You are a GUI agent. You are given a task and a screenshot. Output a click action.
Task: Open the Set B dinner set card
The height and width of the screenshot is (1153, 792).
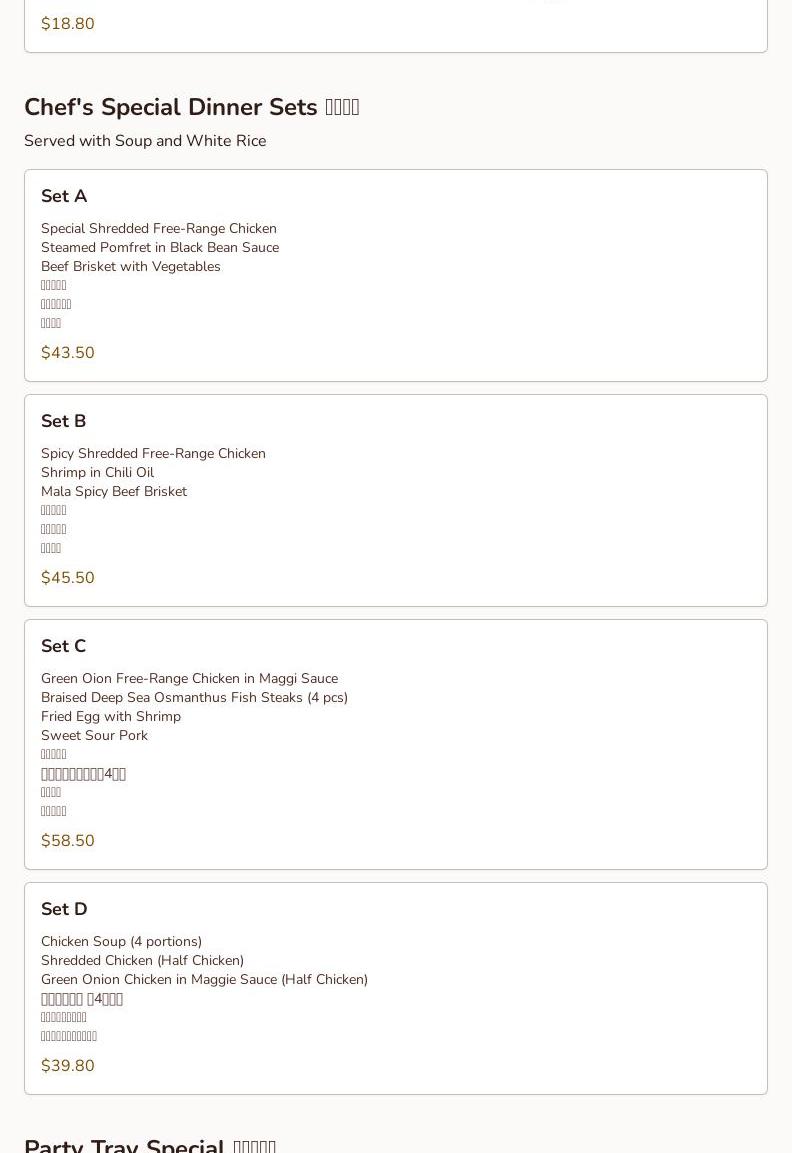click(396, 501)
